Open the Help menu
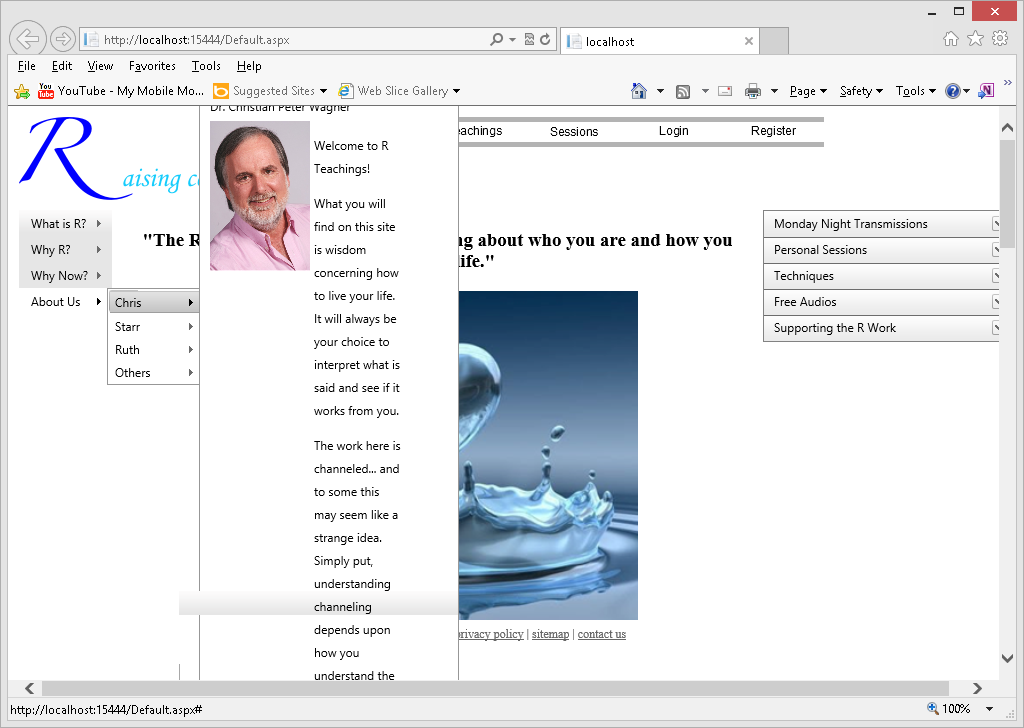 click(x=249, y=66)
